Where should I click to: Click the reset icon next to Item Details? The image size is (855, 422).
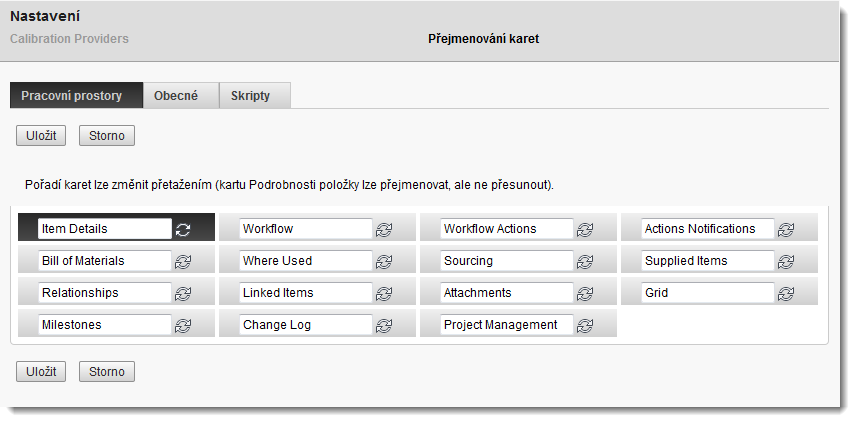click(183, 229)
